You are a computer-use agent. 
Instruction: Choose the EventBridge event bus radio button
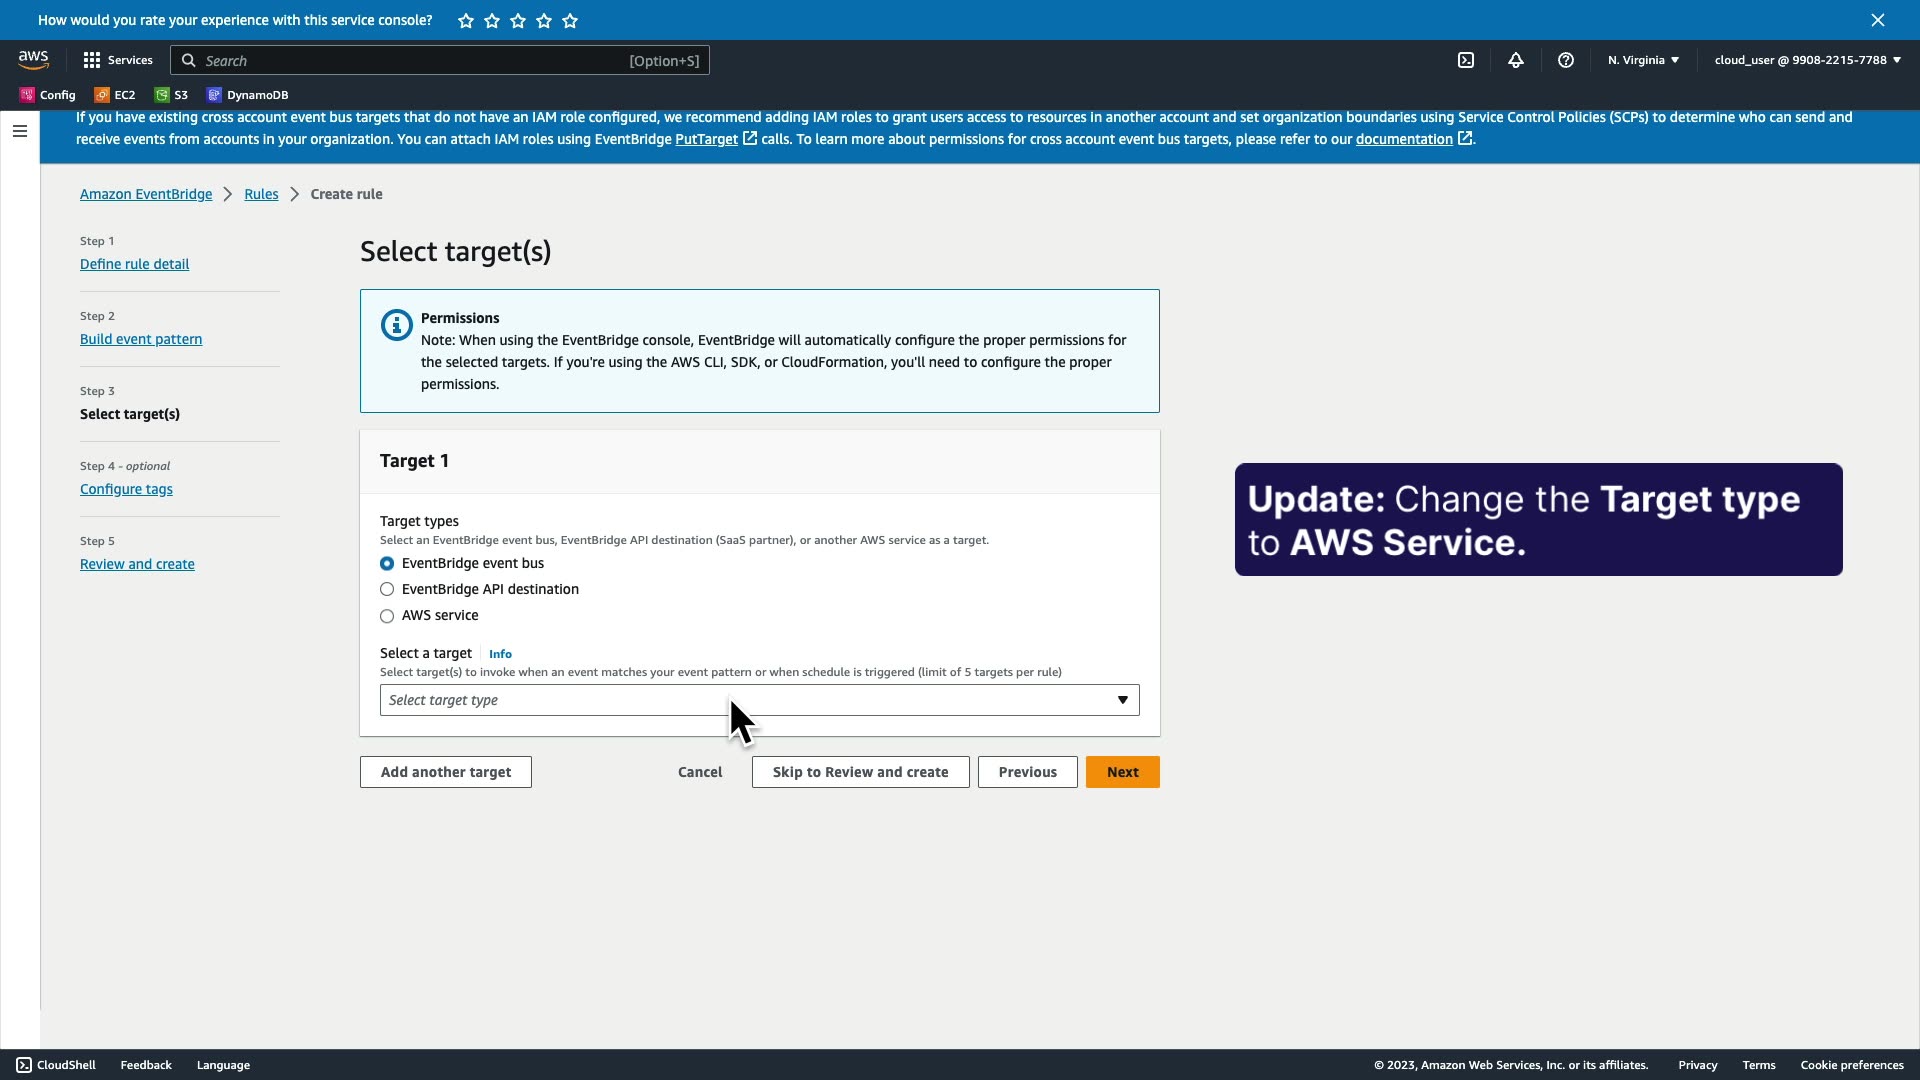(x=387, y=564)
